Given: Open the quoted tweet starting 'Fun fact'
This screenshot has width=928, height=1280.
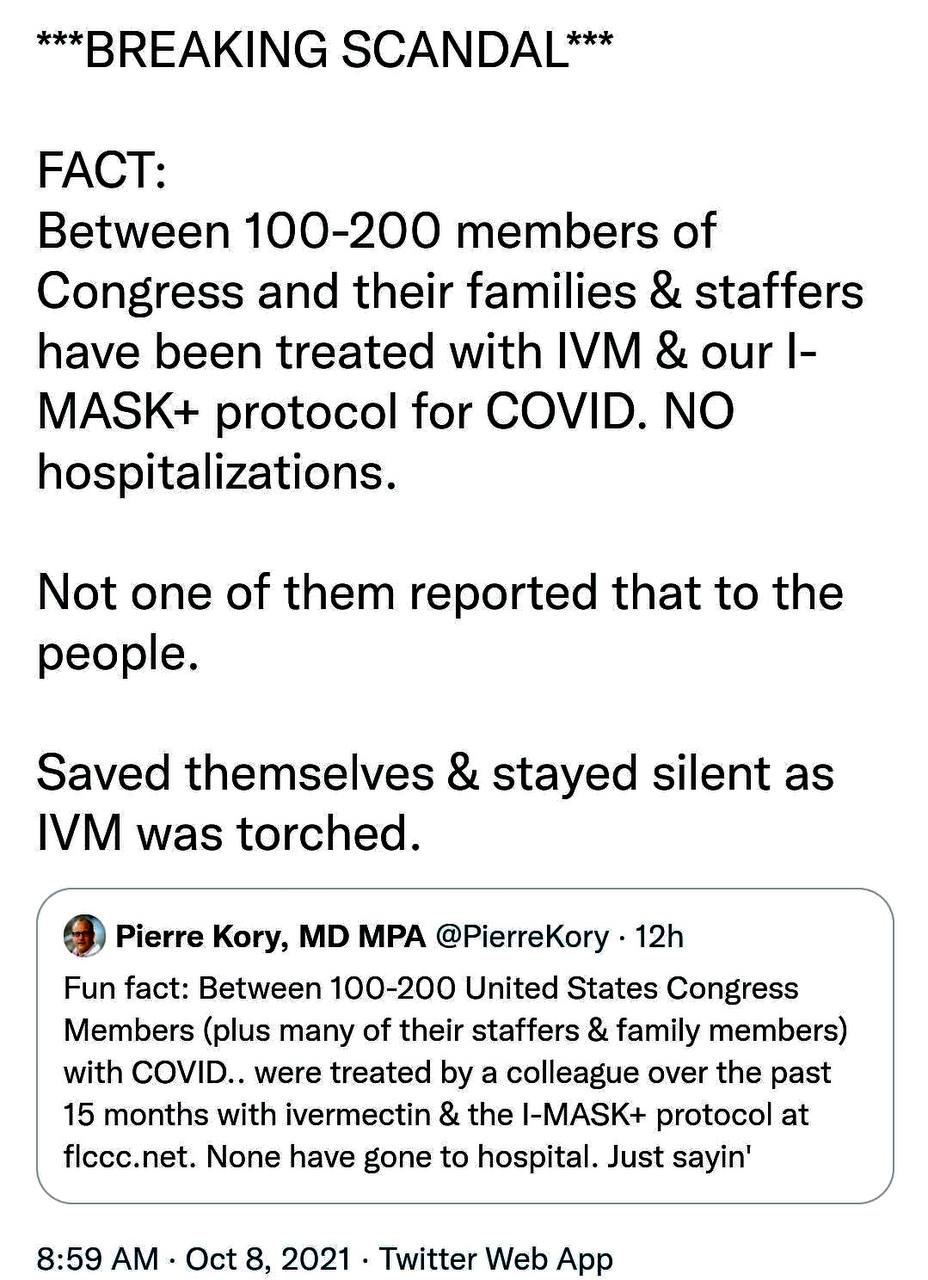Looking at the screenshot, I should (464, 1045).
